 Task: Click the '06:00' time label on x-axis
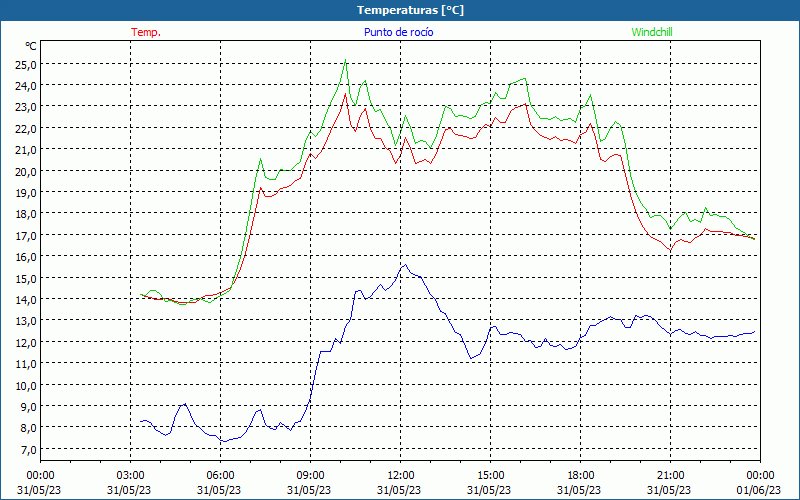[220, 476]
